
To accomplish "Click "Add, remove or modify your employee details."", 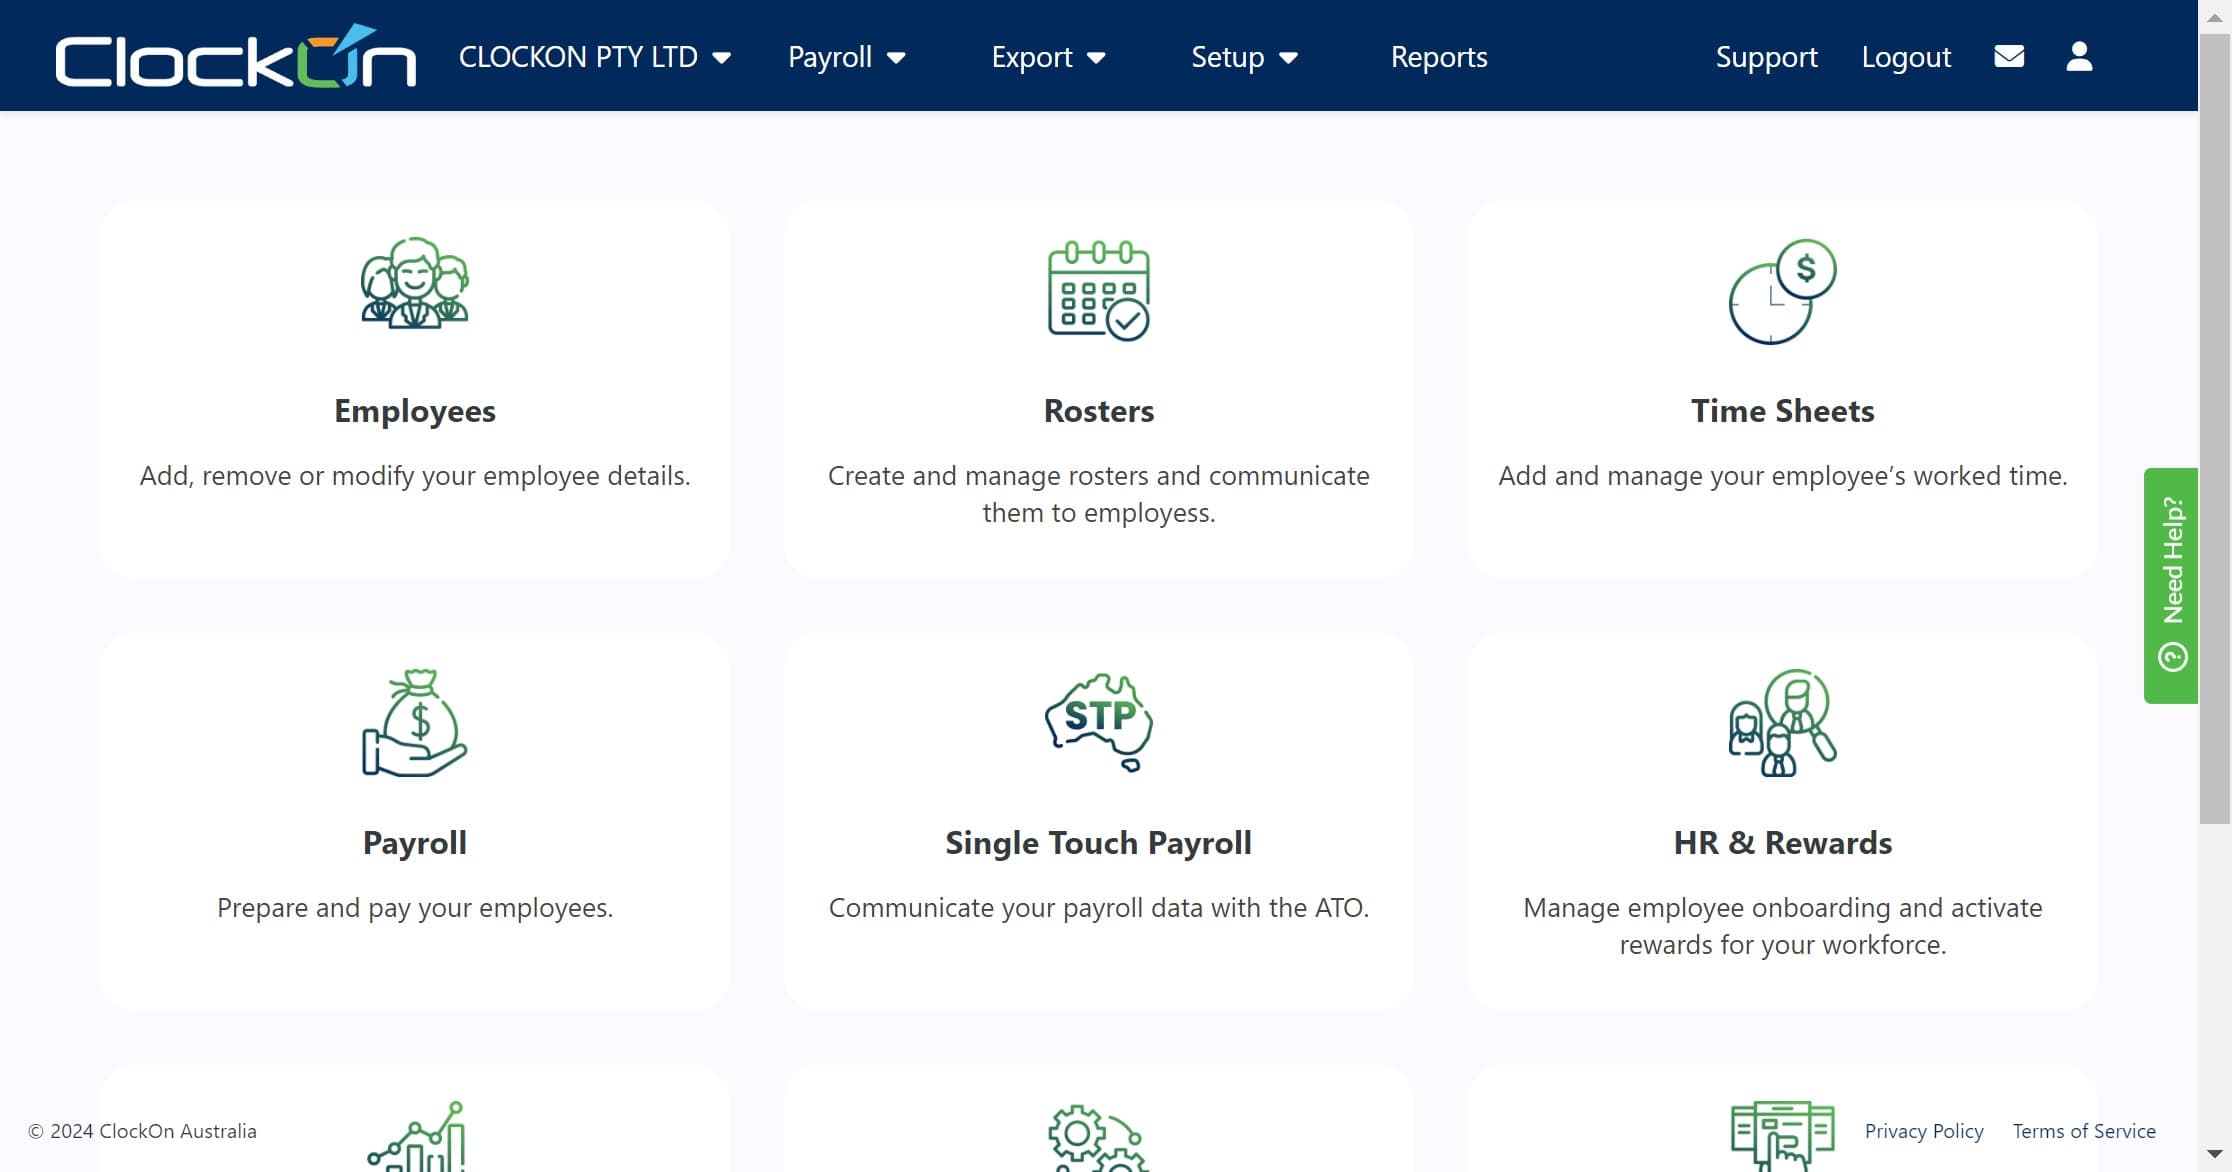I will coord(415,476).
